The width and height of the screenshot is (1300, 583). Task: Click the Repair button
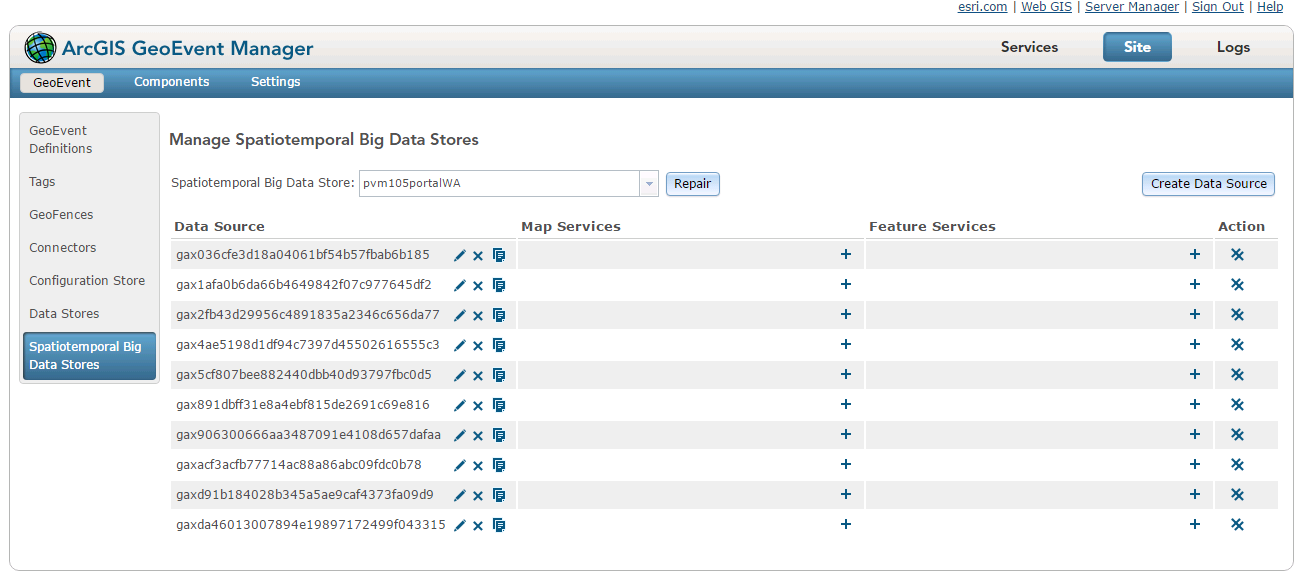click(693, 184)
